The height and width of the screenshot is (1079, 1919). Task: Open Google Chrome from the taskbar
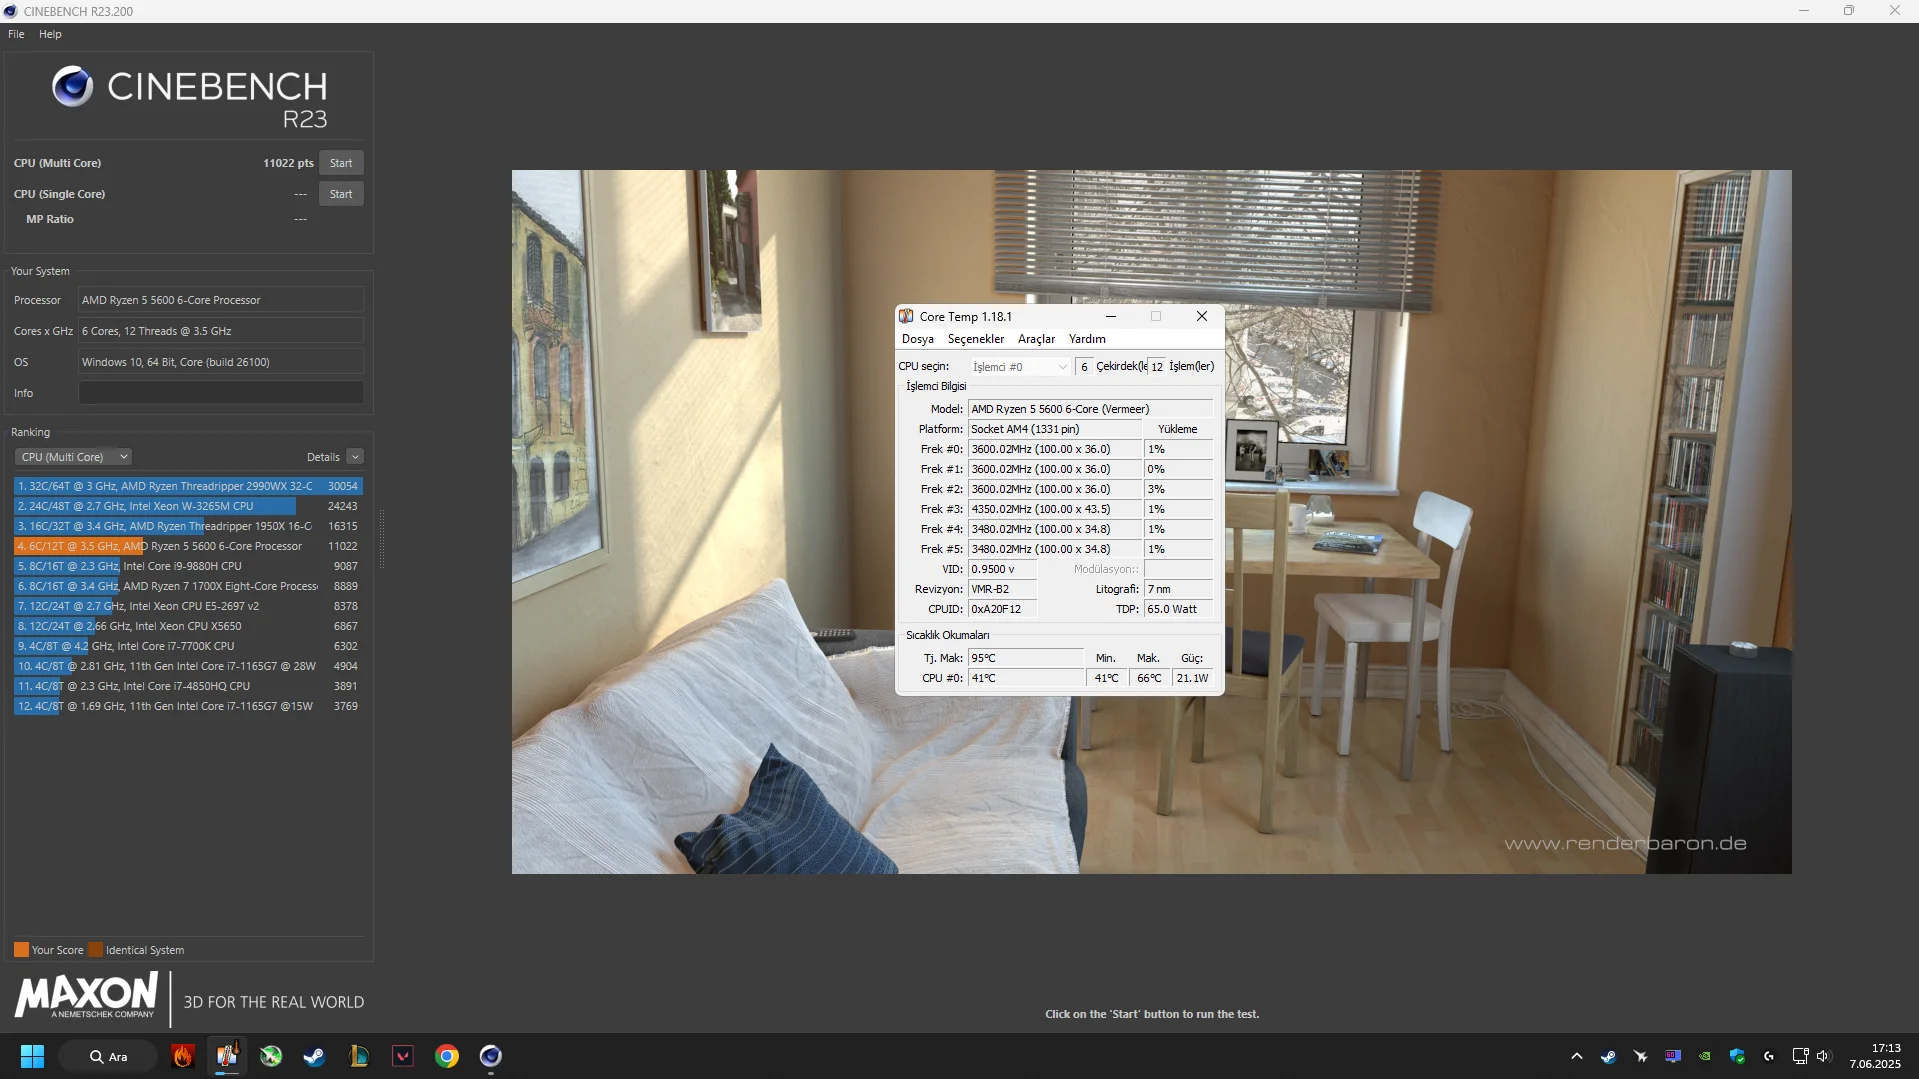[x=447, y=1056]
